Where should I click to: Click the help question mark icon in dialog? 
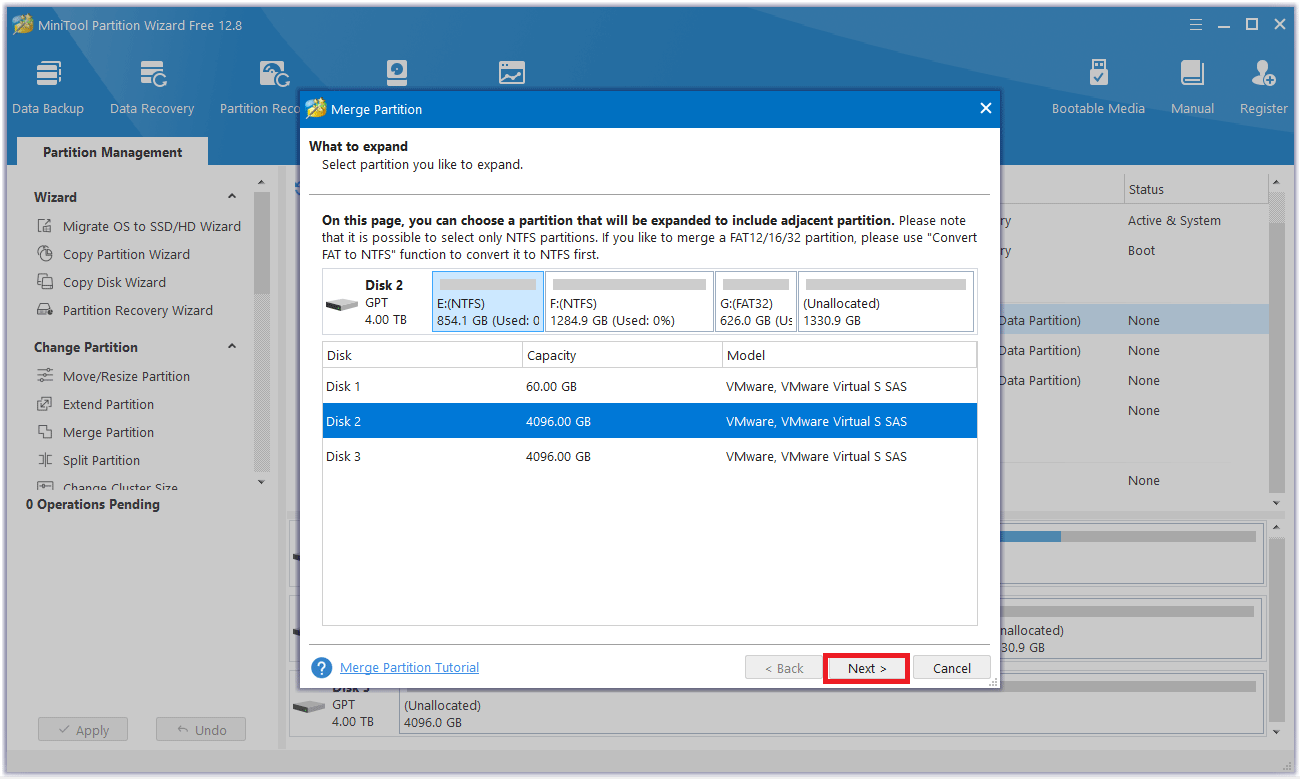[321, 668]
